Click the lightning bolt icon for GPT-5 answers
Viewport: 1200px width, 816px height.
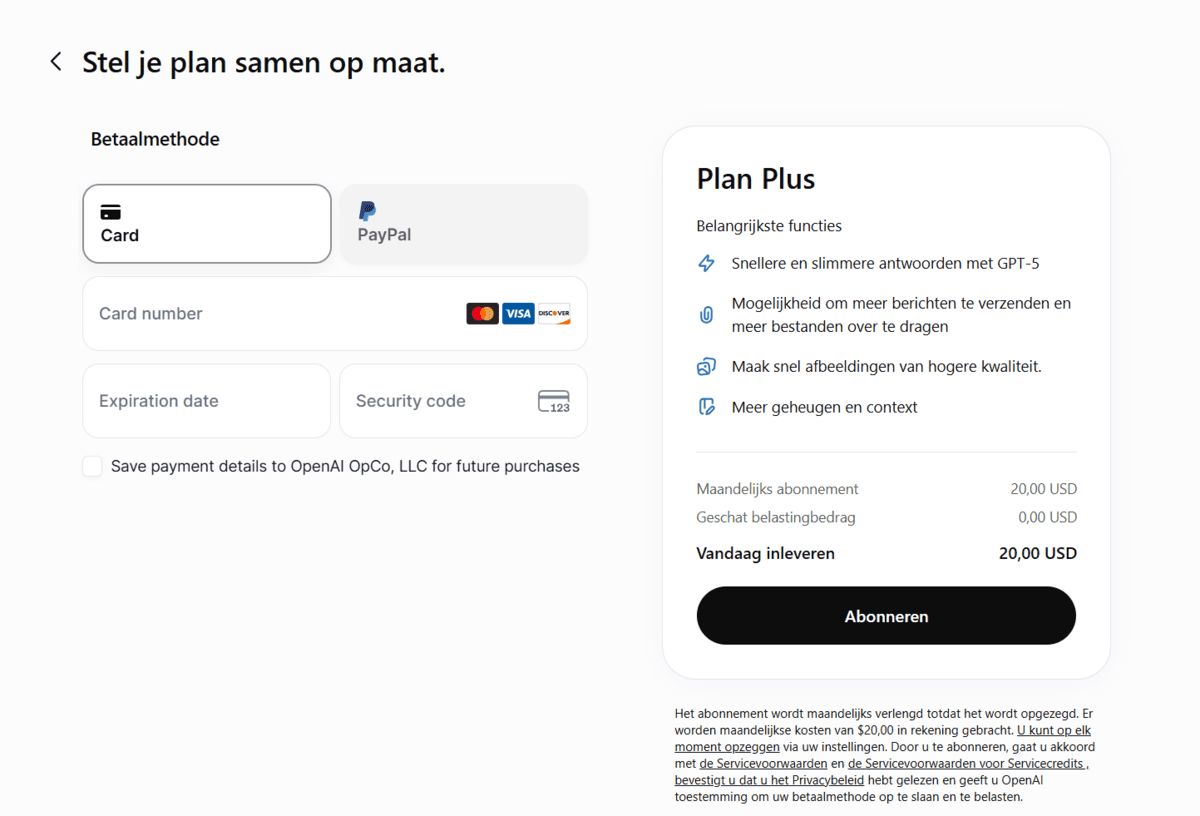click(x=706, y=264)
